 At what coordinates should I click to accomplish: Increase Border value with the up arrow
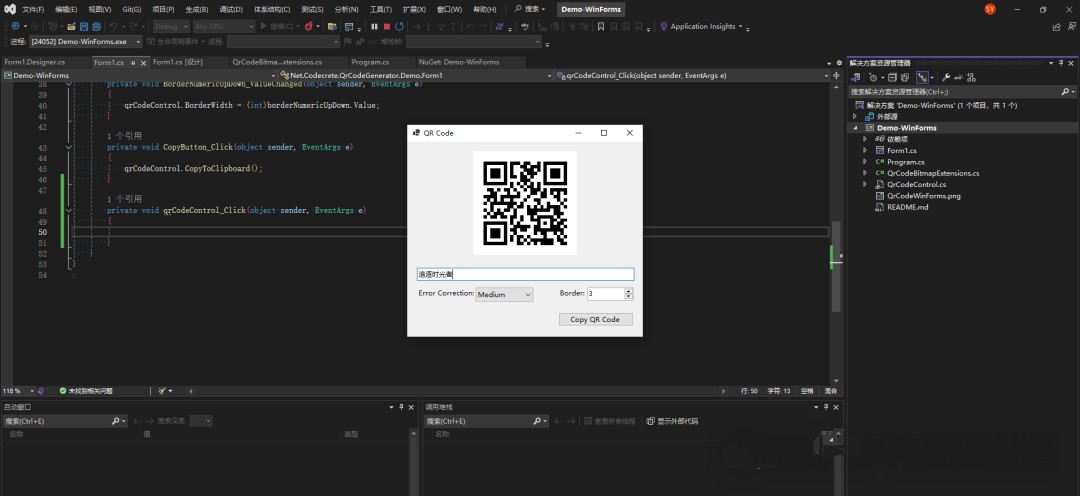click(x=628, y=291)
